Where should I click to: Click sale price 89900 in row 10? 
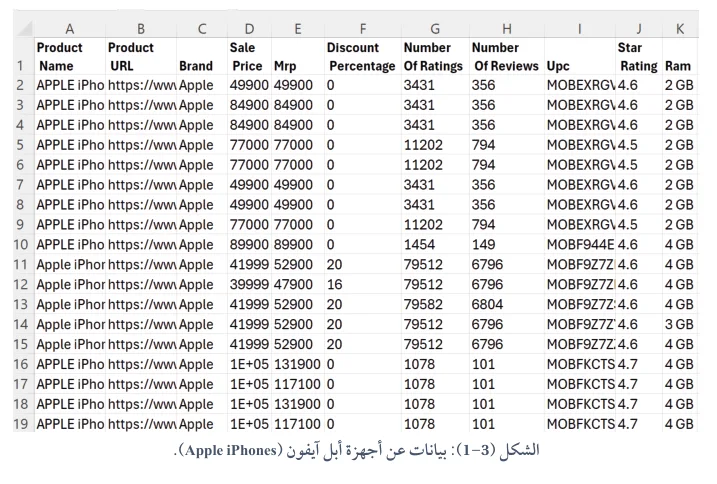pos(249,245)
